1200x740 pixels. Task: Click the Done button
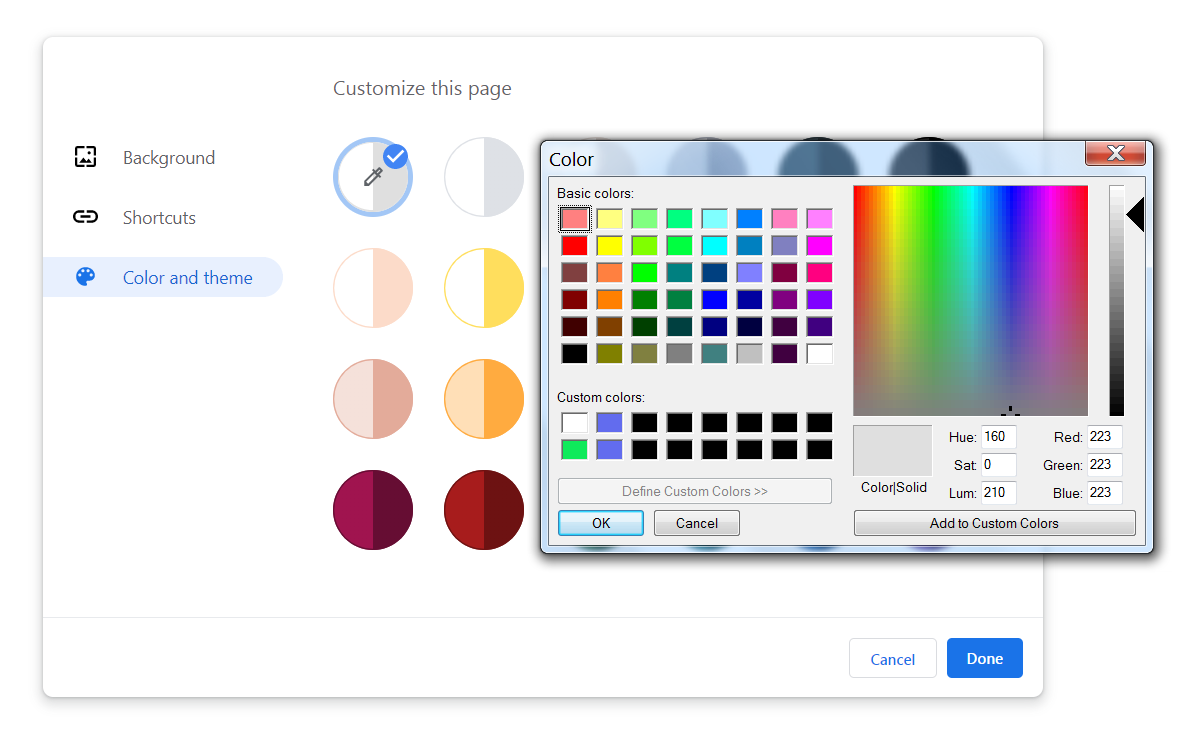point(984,658)
